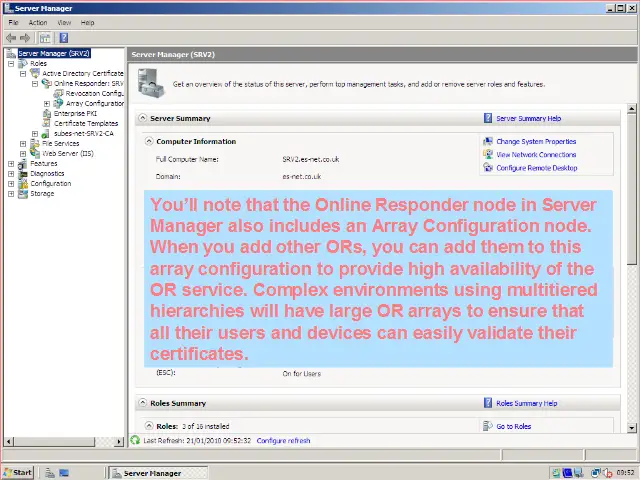
Task: Collapse the Roles tree node
Action: coord(11,63)
